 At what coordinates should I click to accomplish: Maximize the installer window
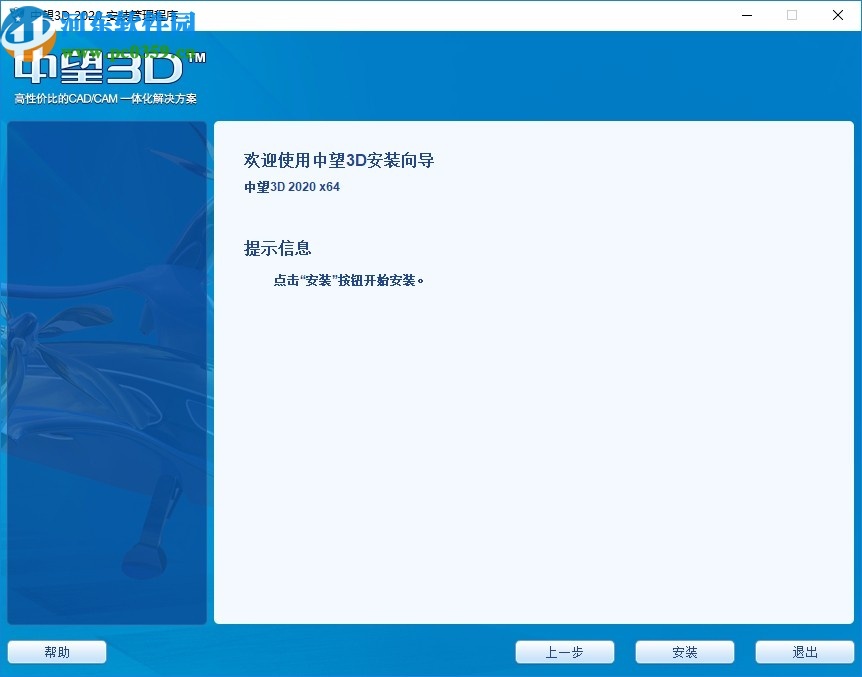click(x=791, y=15)
